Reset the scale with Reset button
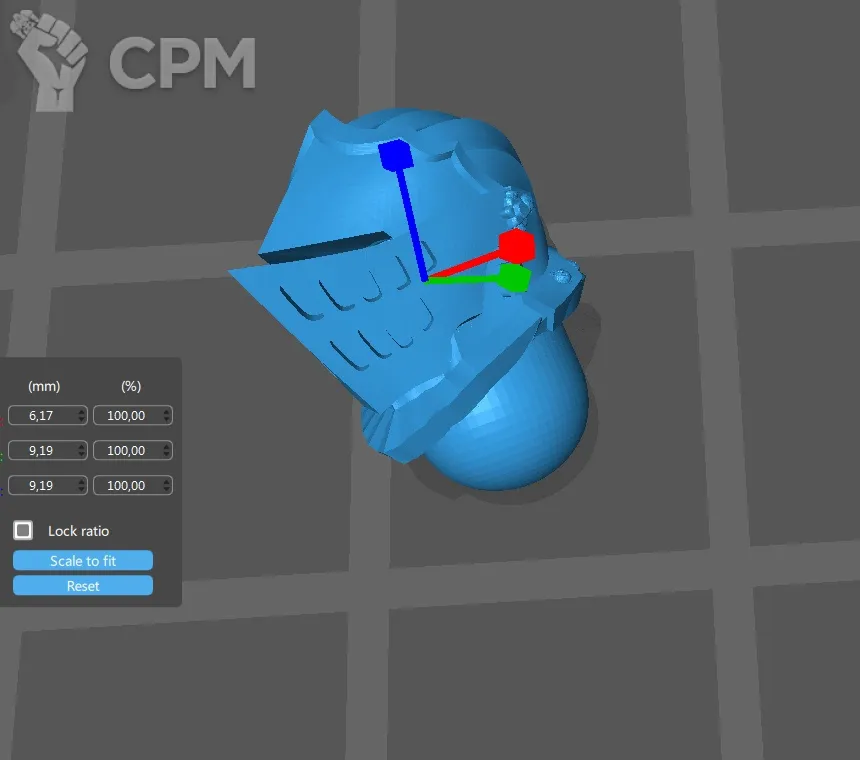Screen dimensions: 860x760 point(83,586)
